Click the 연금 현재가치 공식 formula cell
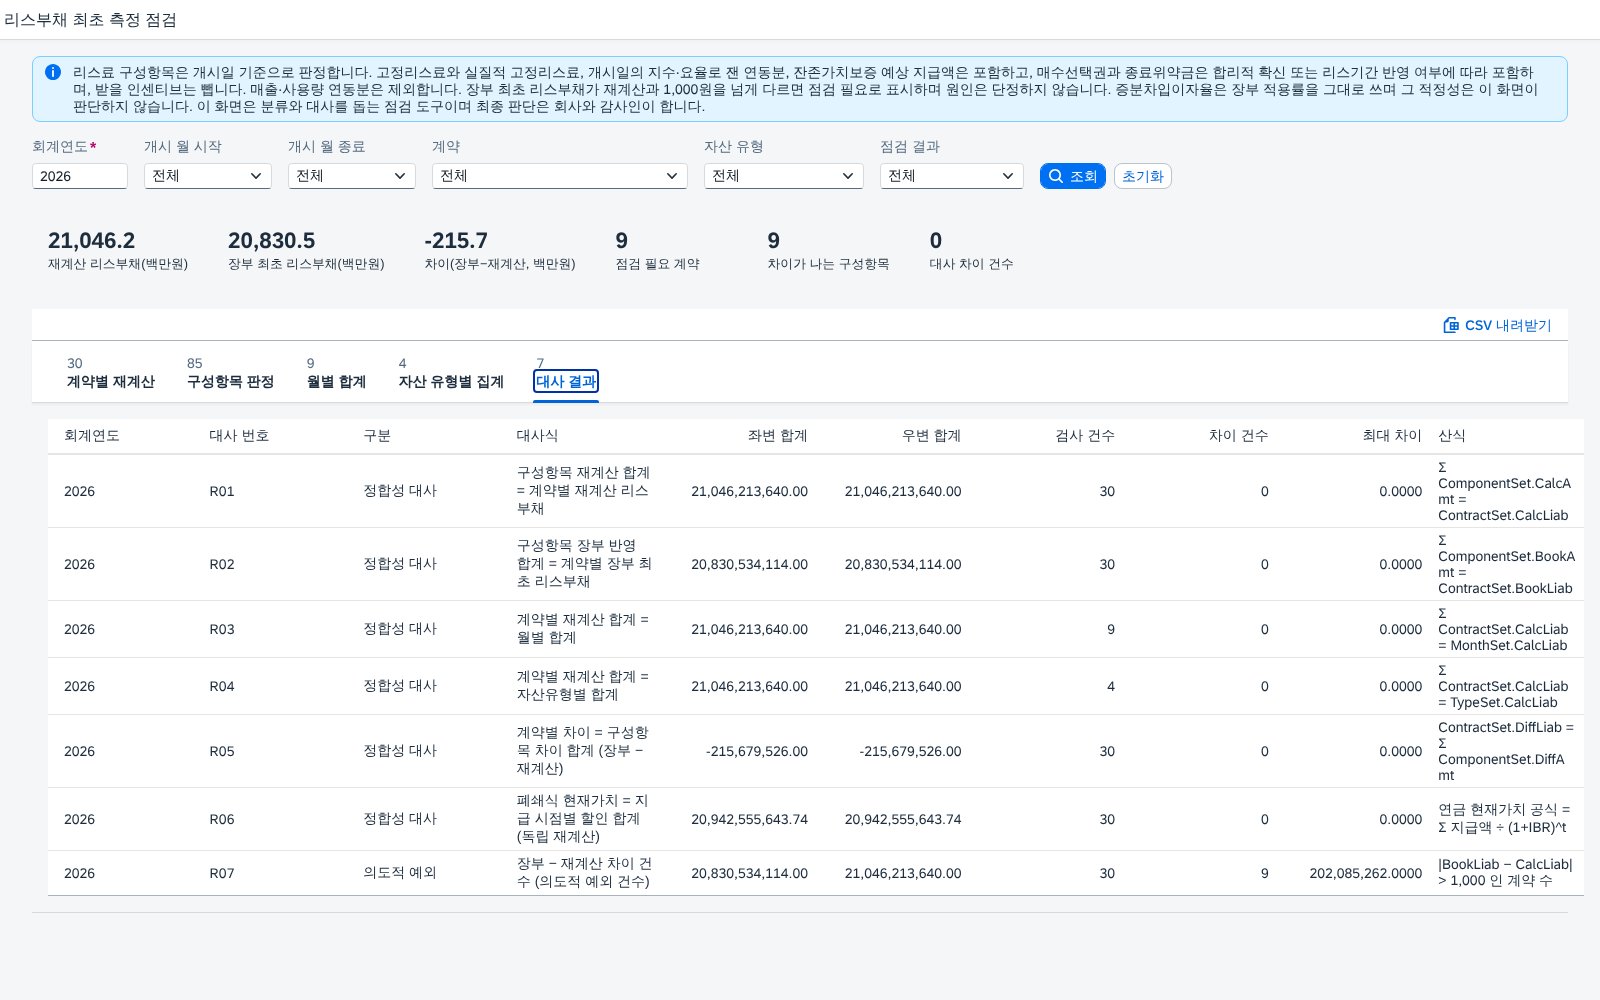 [1505, 819]
